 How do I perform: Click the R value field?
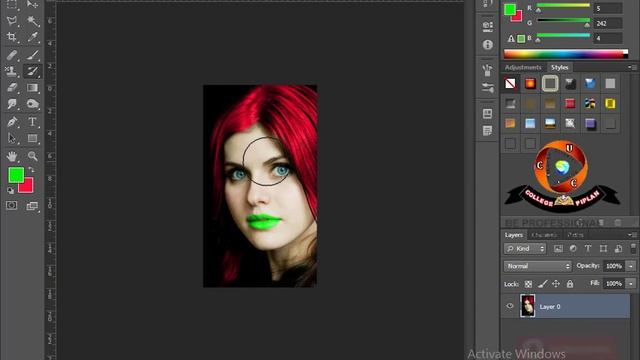[x=607, y=8]
